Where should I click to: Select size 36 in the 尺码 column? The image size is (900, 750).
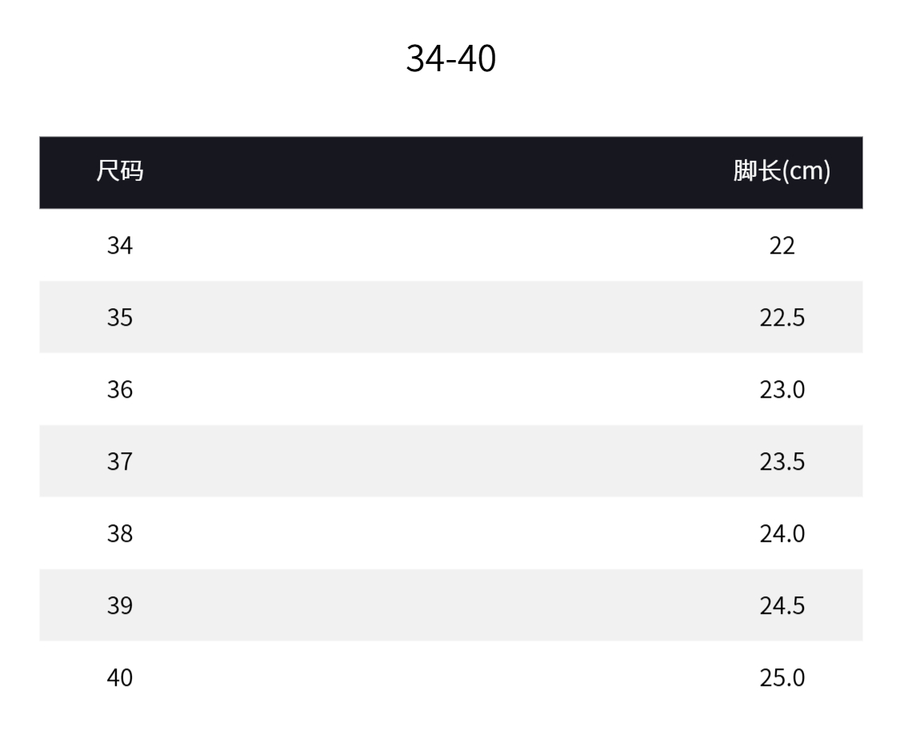pyautogui.click(x=120, y=389)
